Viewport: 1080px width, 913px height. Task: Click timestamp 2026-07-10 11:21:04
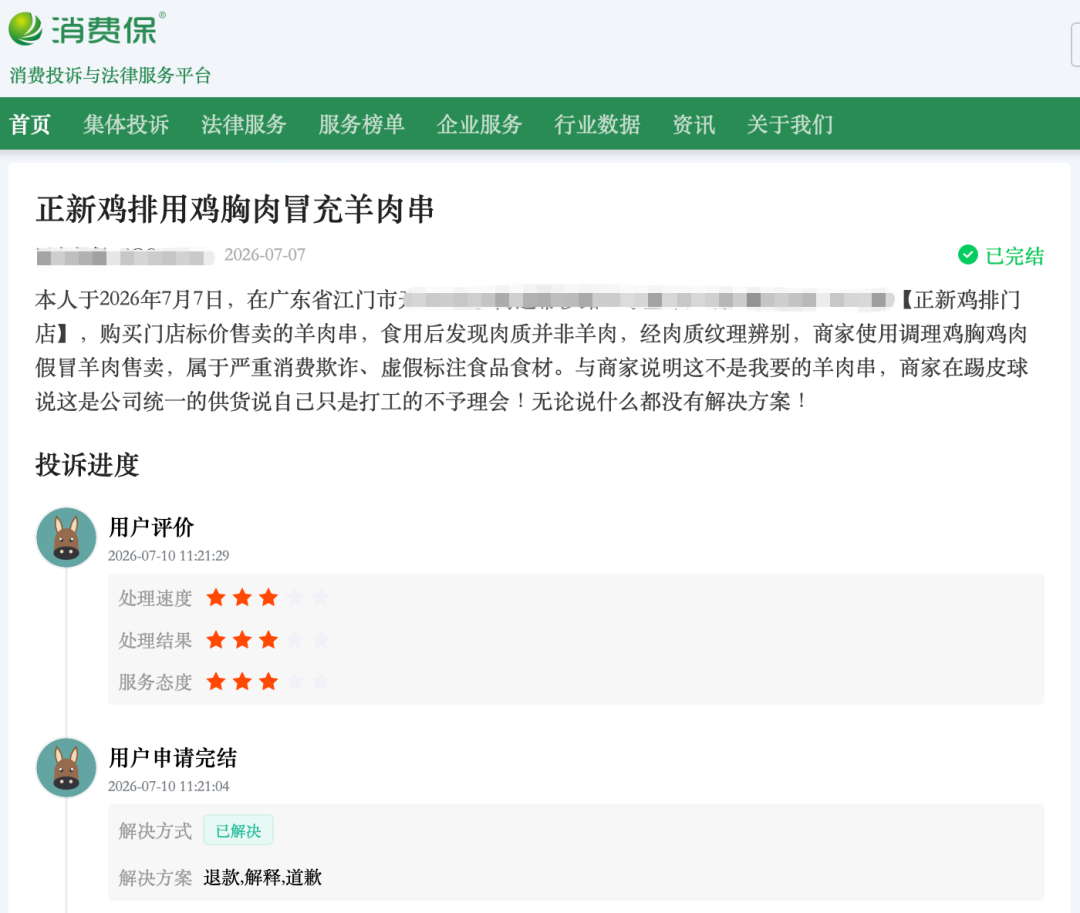point(169,786)
